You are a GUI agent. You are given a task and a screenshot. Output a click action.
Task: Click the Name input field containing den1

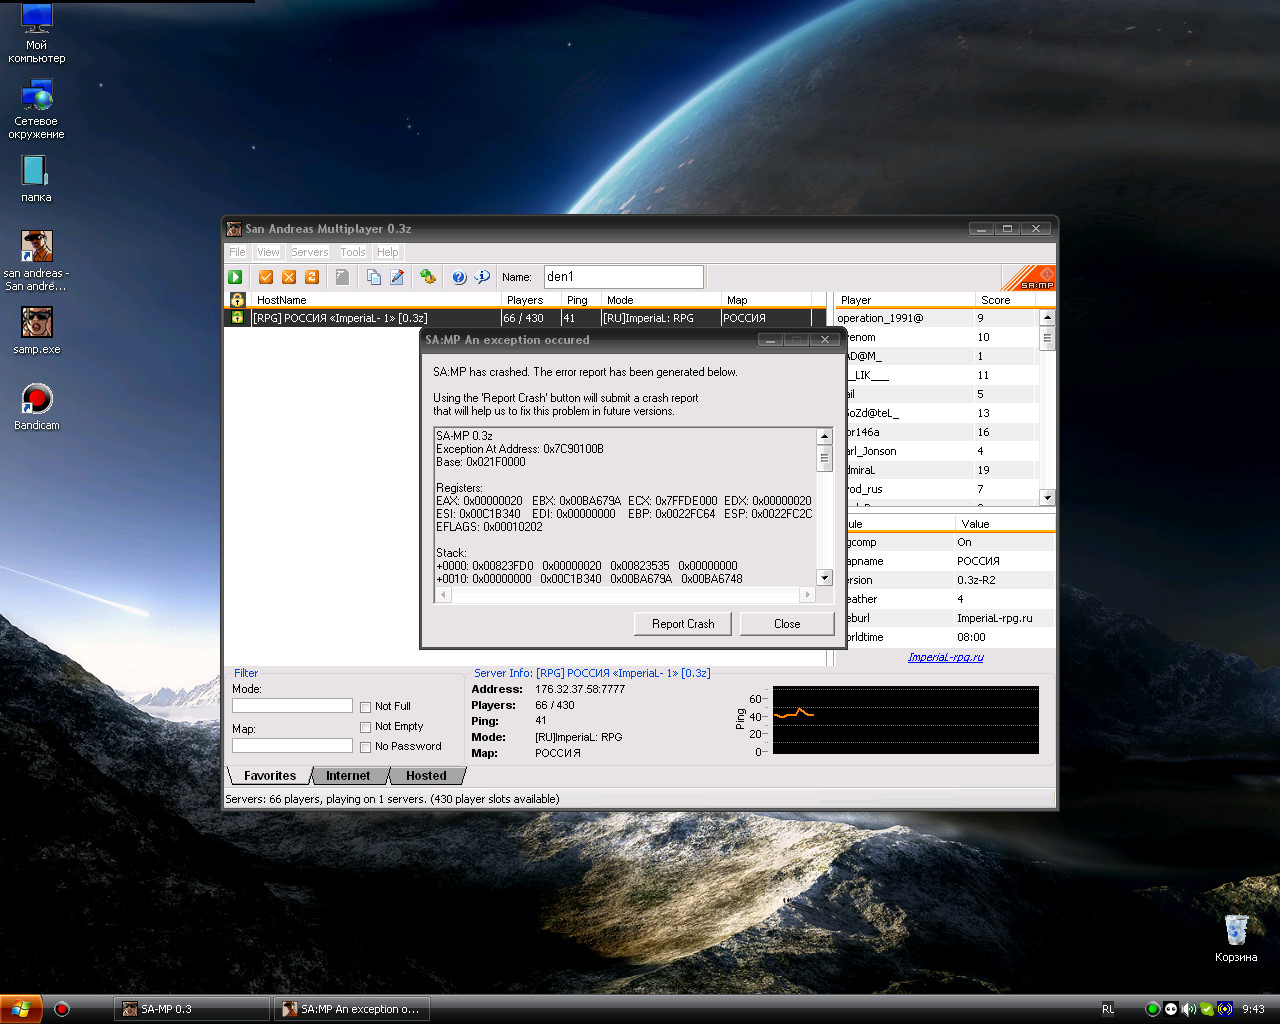point(623,277)
